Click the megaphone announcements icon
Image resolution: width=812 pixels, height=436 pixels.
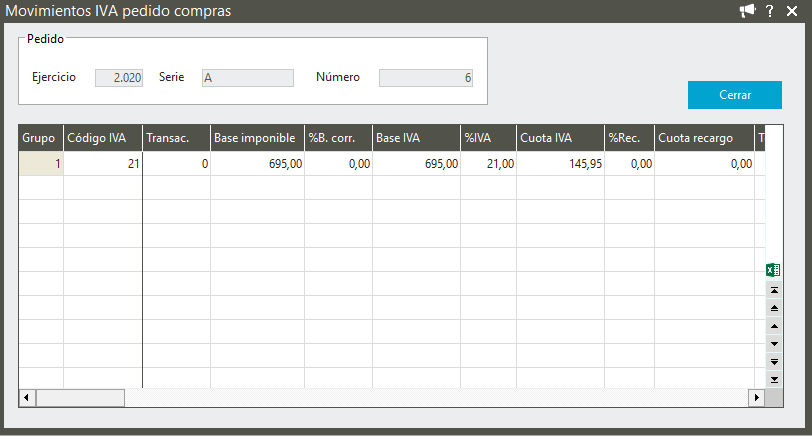[747, 10]
